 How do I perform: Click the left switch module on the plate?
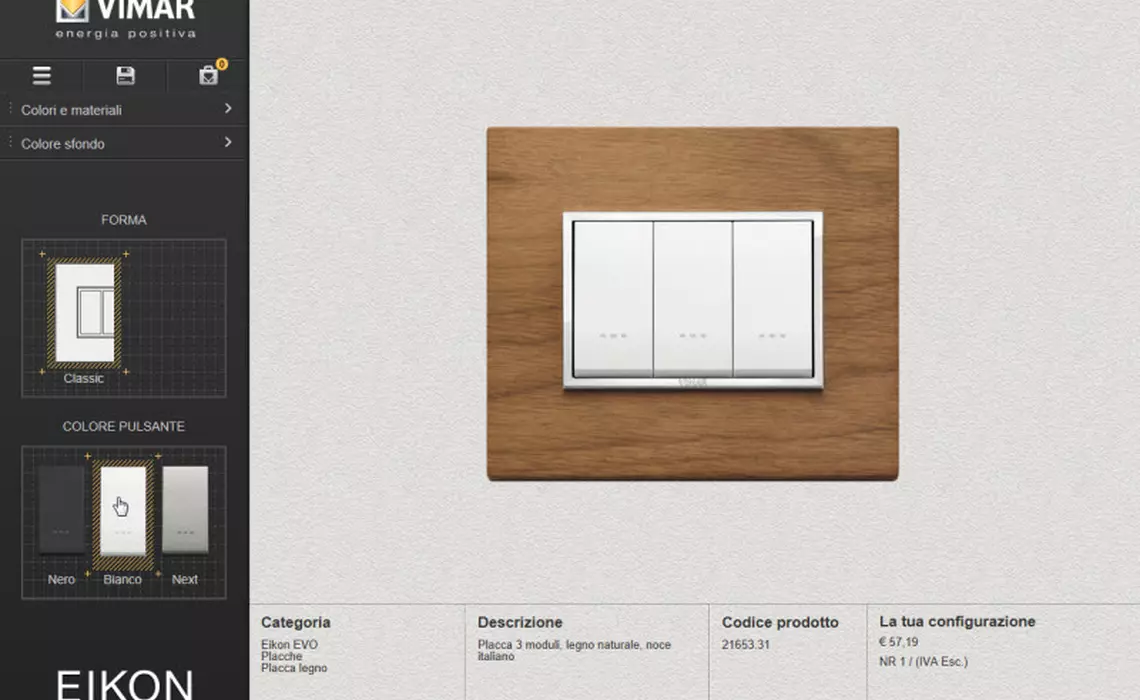pos(613,299)
